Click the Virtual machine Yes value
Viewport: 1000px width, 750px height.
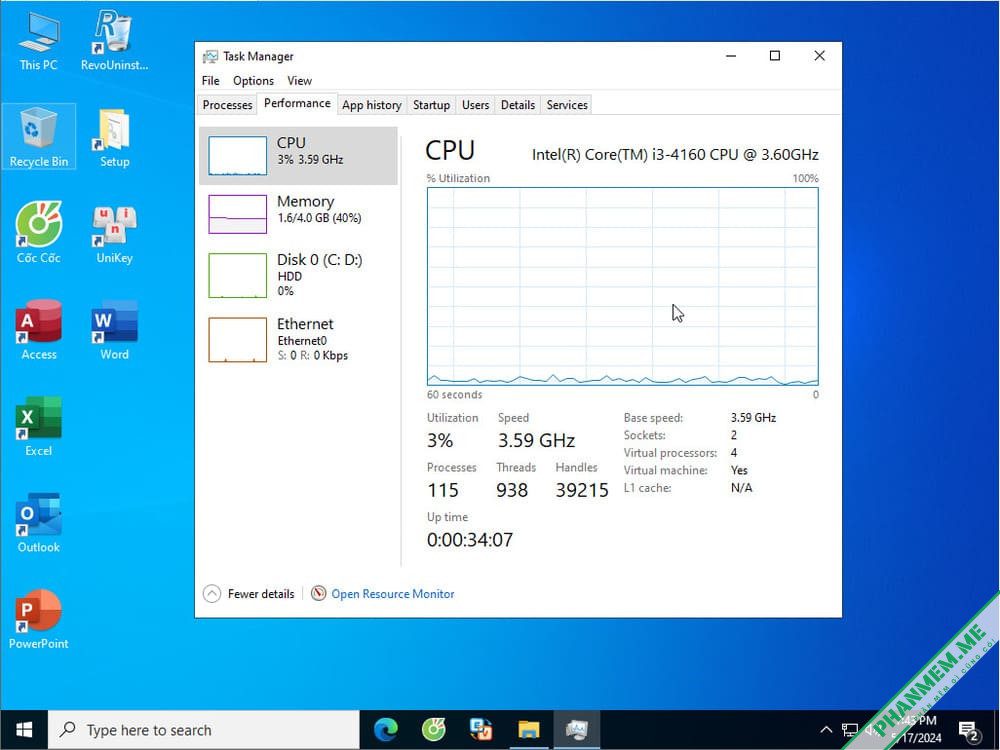click(739, 470)
